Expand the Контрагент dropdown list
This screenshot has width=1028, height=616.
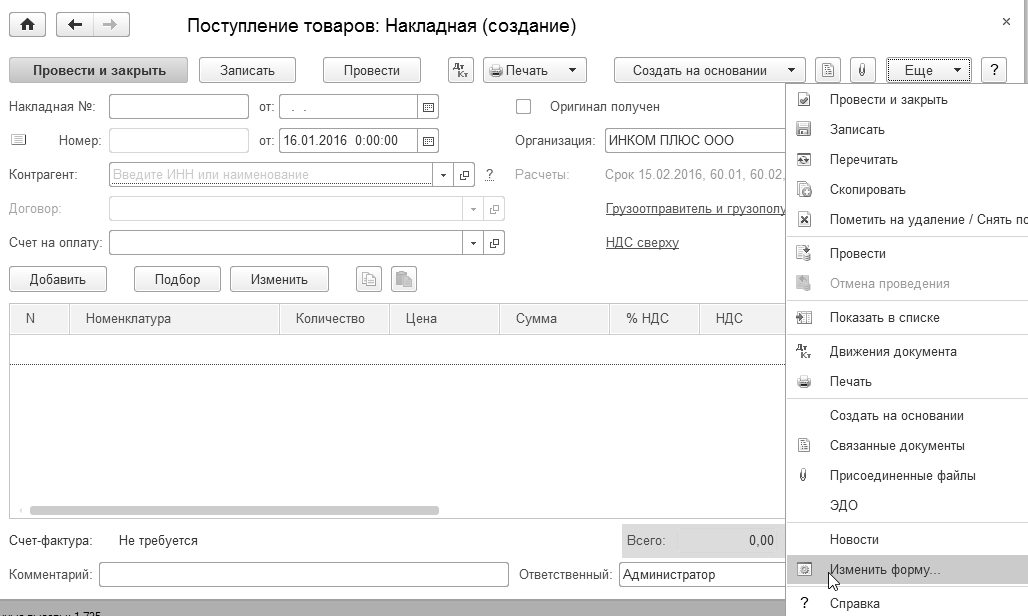coord(443,175)
